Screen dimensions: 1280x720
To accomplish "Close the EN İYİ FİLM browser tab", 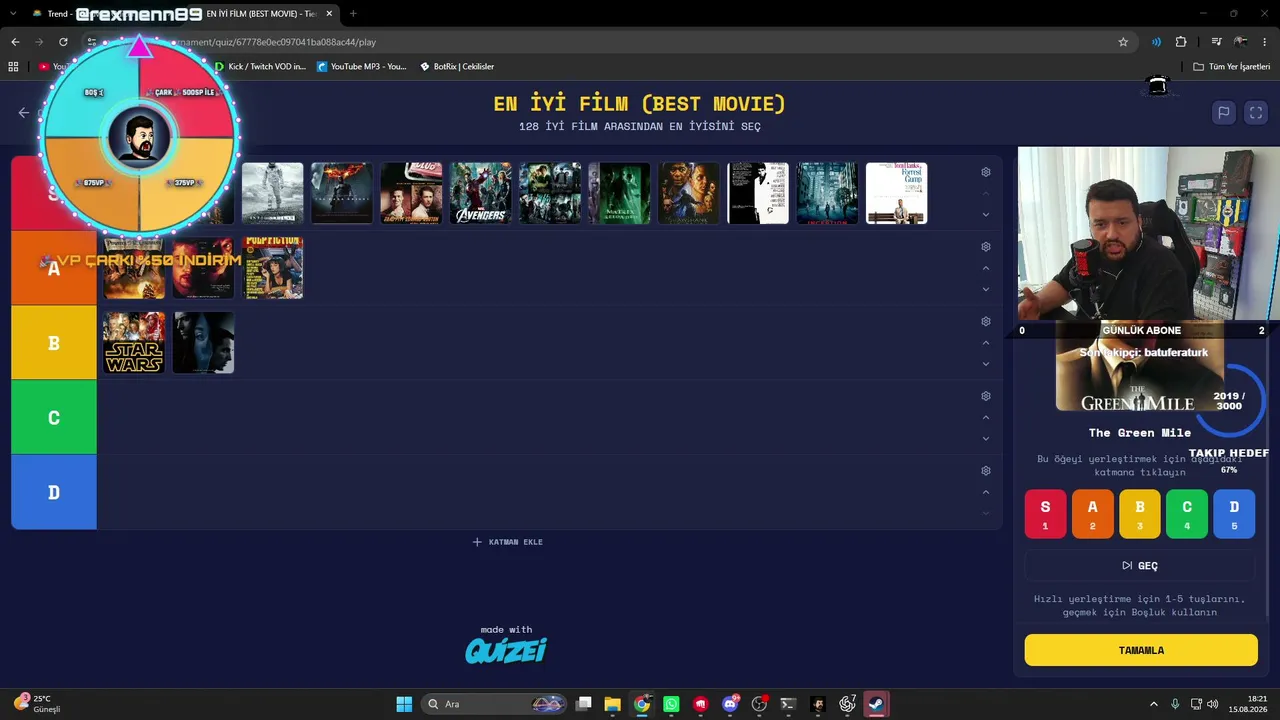I will pos(329,14).
